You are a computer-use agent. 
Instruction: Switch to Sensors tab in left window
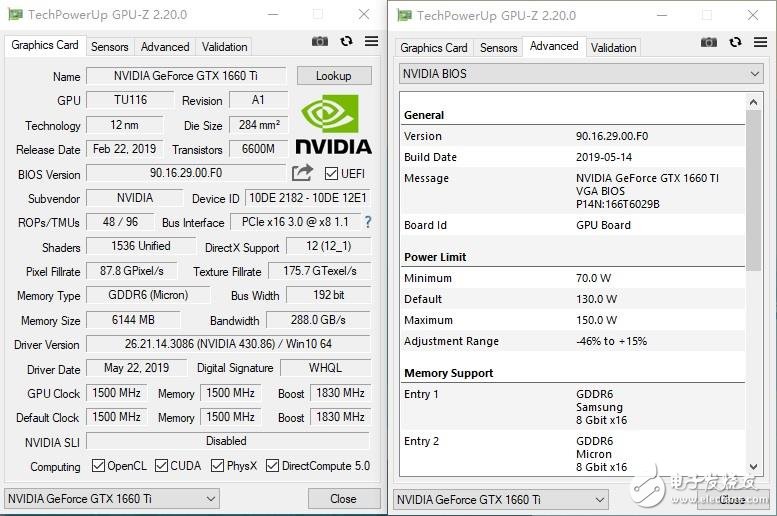[x=110, y=47]
